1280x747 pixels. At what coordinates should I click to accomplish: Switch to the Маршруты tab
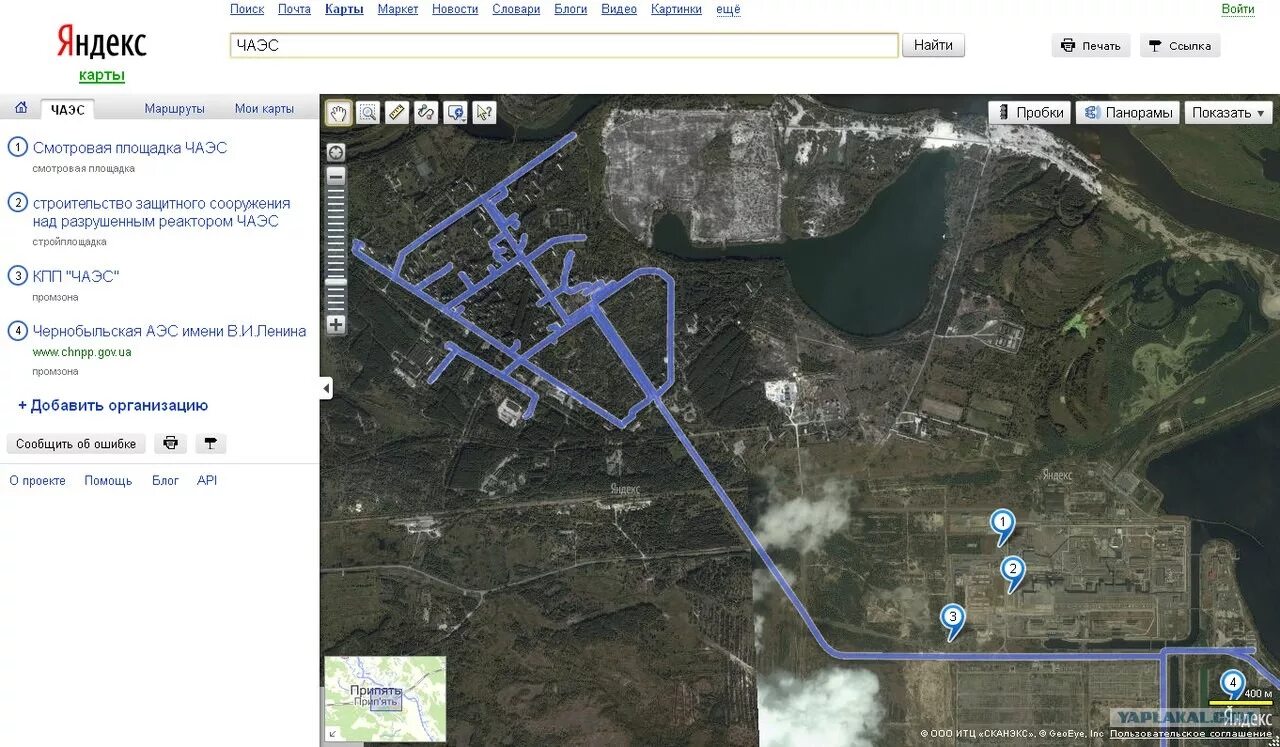174,109
